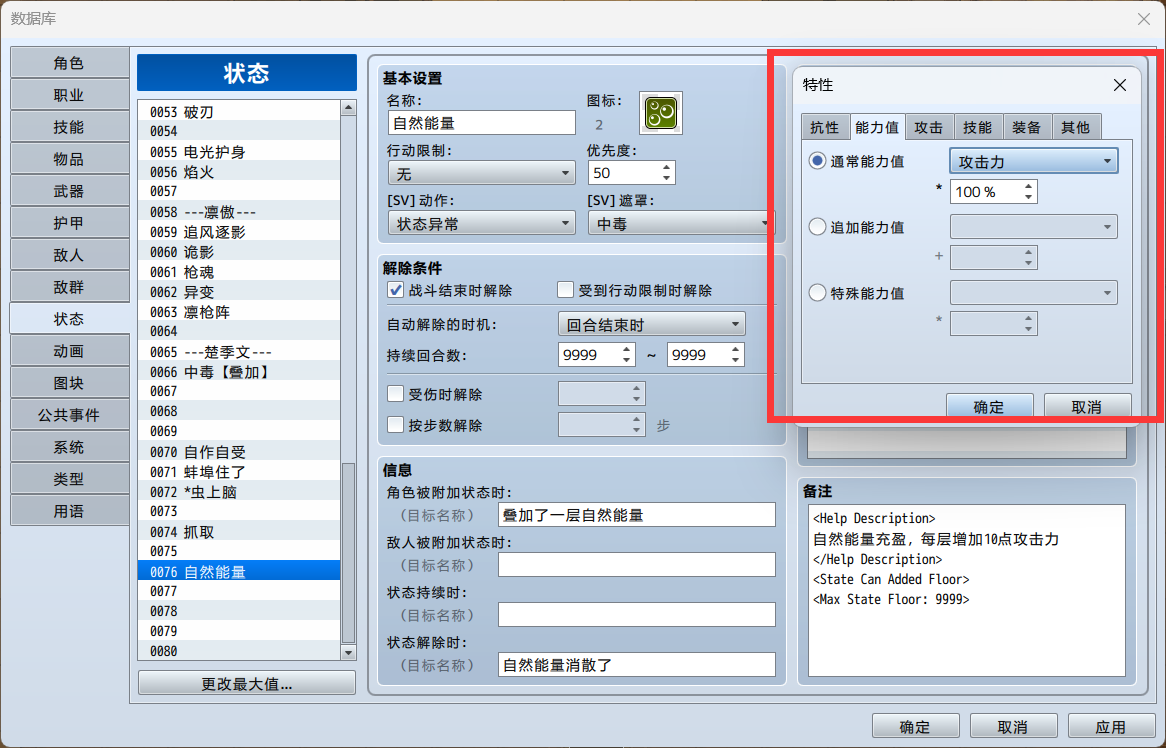Click the state list scroll up arrow

(348, 108)
